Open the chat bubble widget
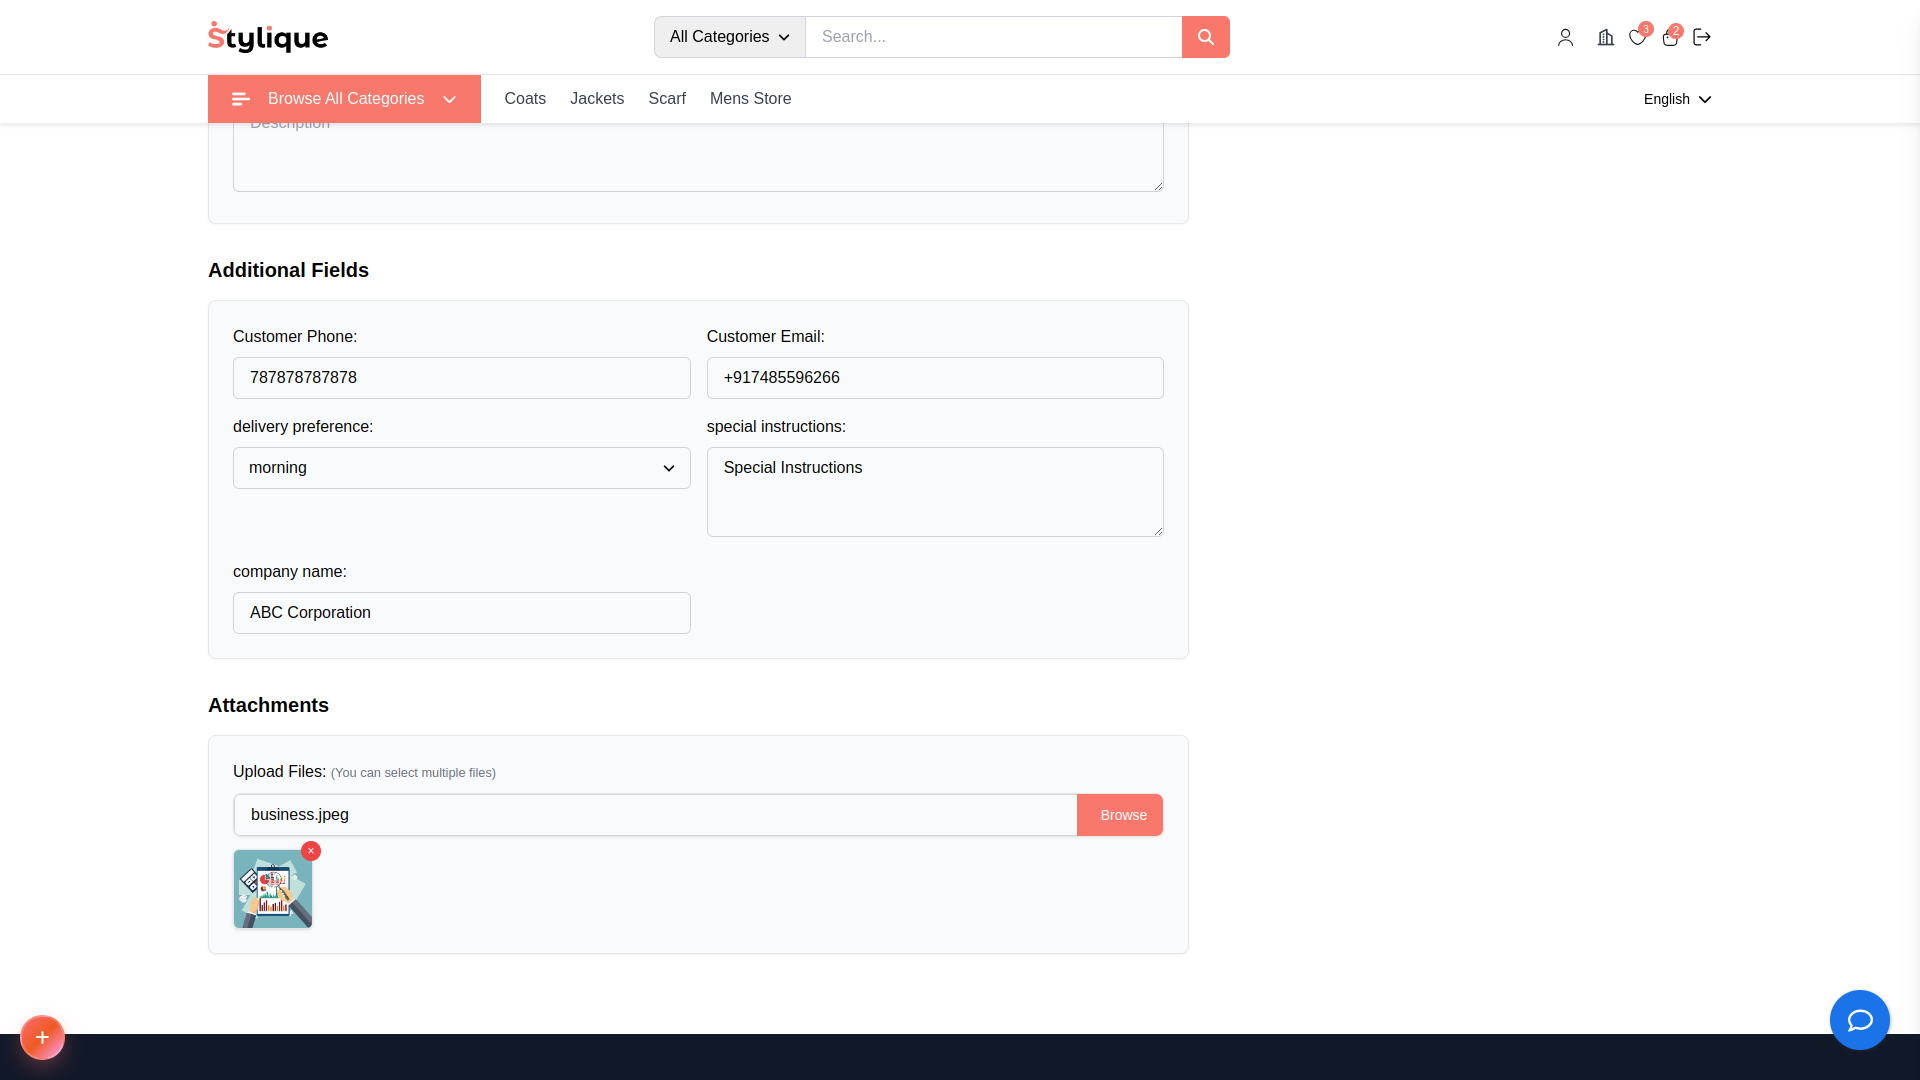Image resolution: width=1920 pixels, height=1080 pixels. pyautogui.click(x=1859, y=1020)
